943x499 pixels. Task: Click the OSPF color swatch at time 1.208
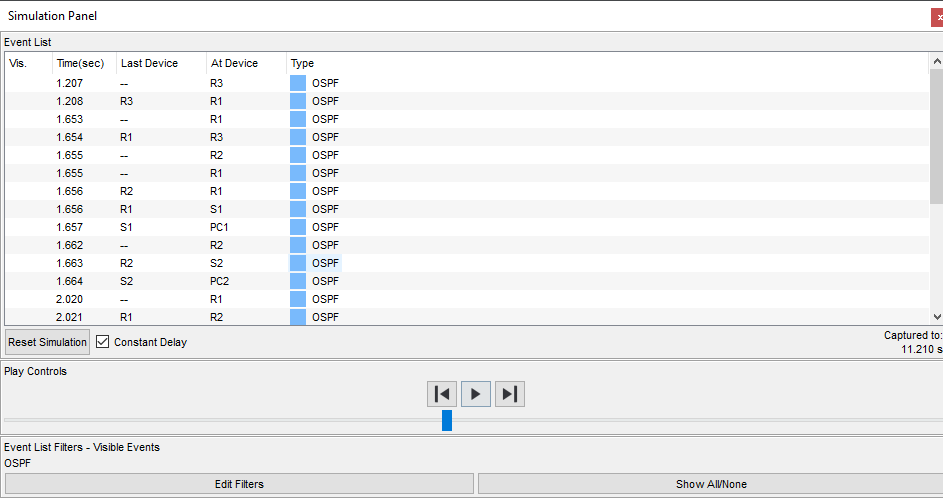298,101
